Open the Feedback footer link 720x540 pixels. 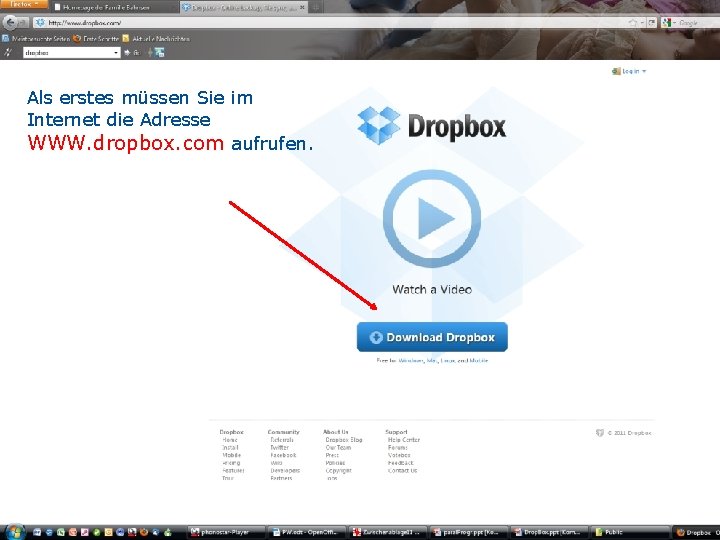pyautogui.click(x=400, y=463)
